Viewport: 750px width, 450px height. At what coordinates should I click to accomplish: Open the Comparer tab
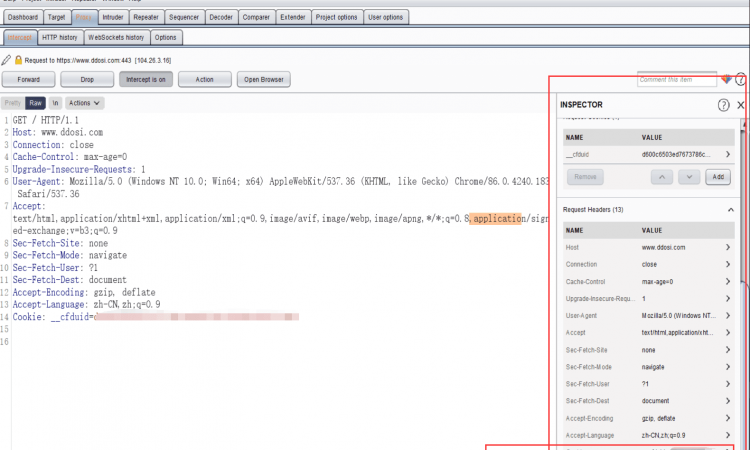point(256,17)
